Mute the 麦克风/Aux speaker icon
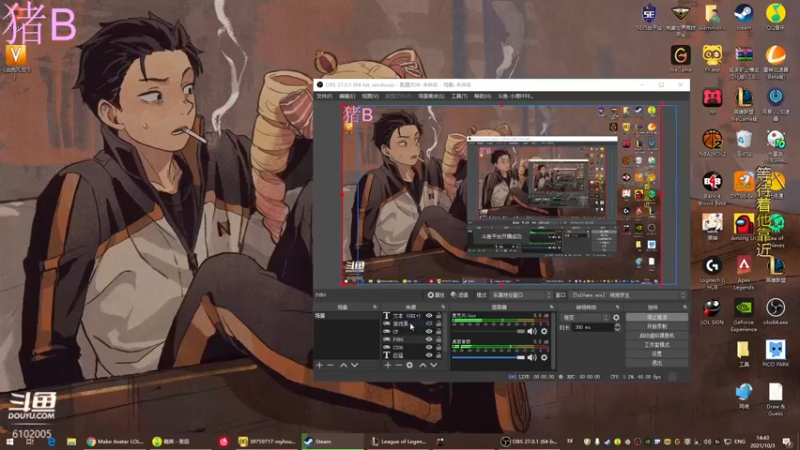Screen dimensions: 800x450 click(532, 332)
